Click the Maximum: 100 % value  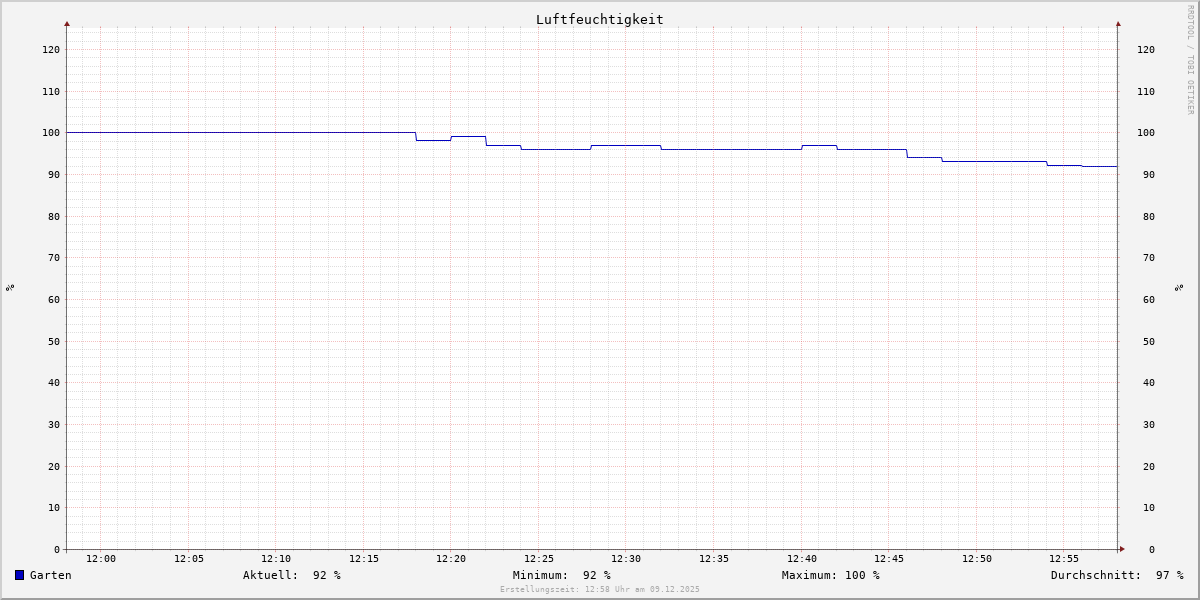(x=831, y=575)
